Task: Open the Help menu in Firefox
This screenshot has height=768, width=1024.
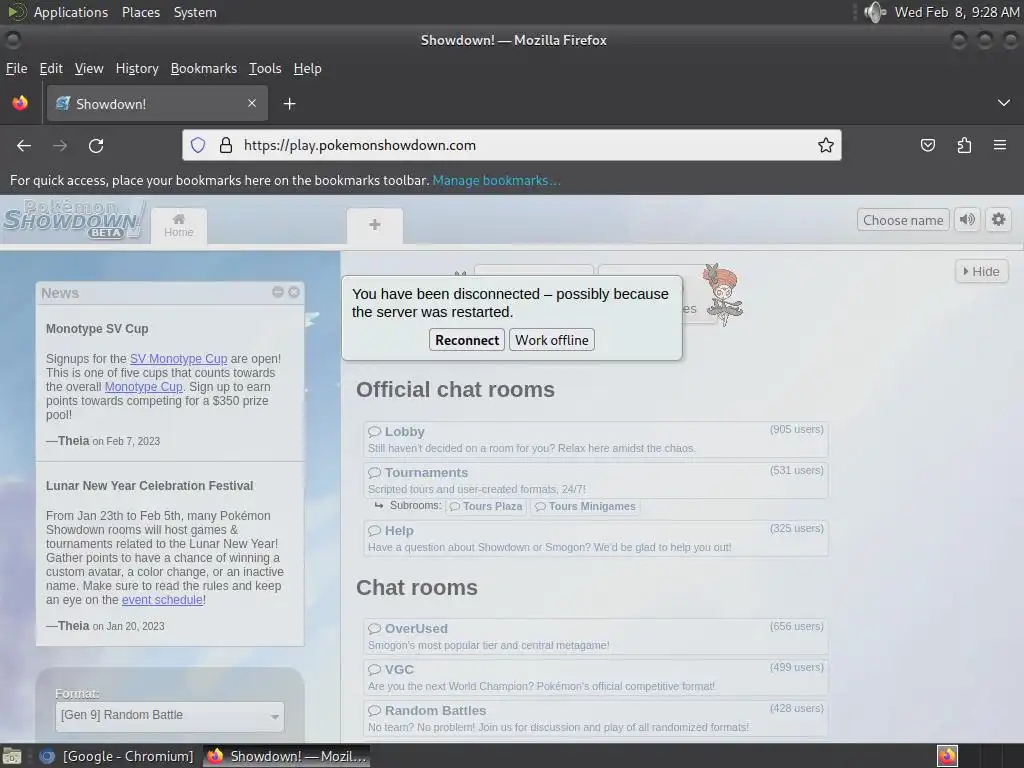Action: pos(308,68)
